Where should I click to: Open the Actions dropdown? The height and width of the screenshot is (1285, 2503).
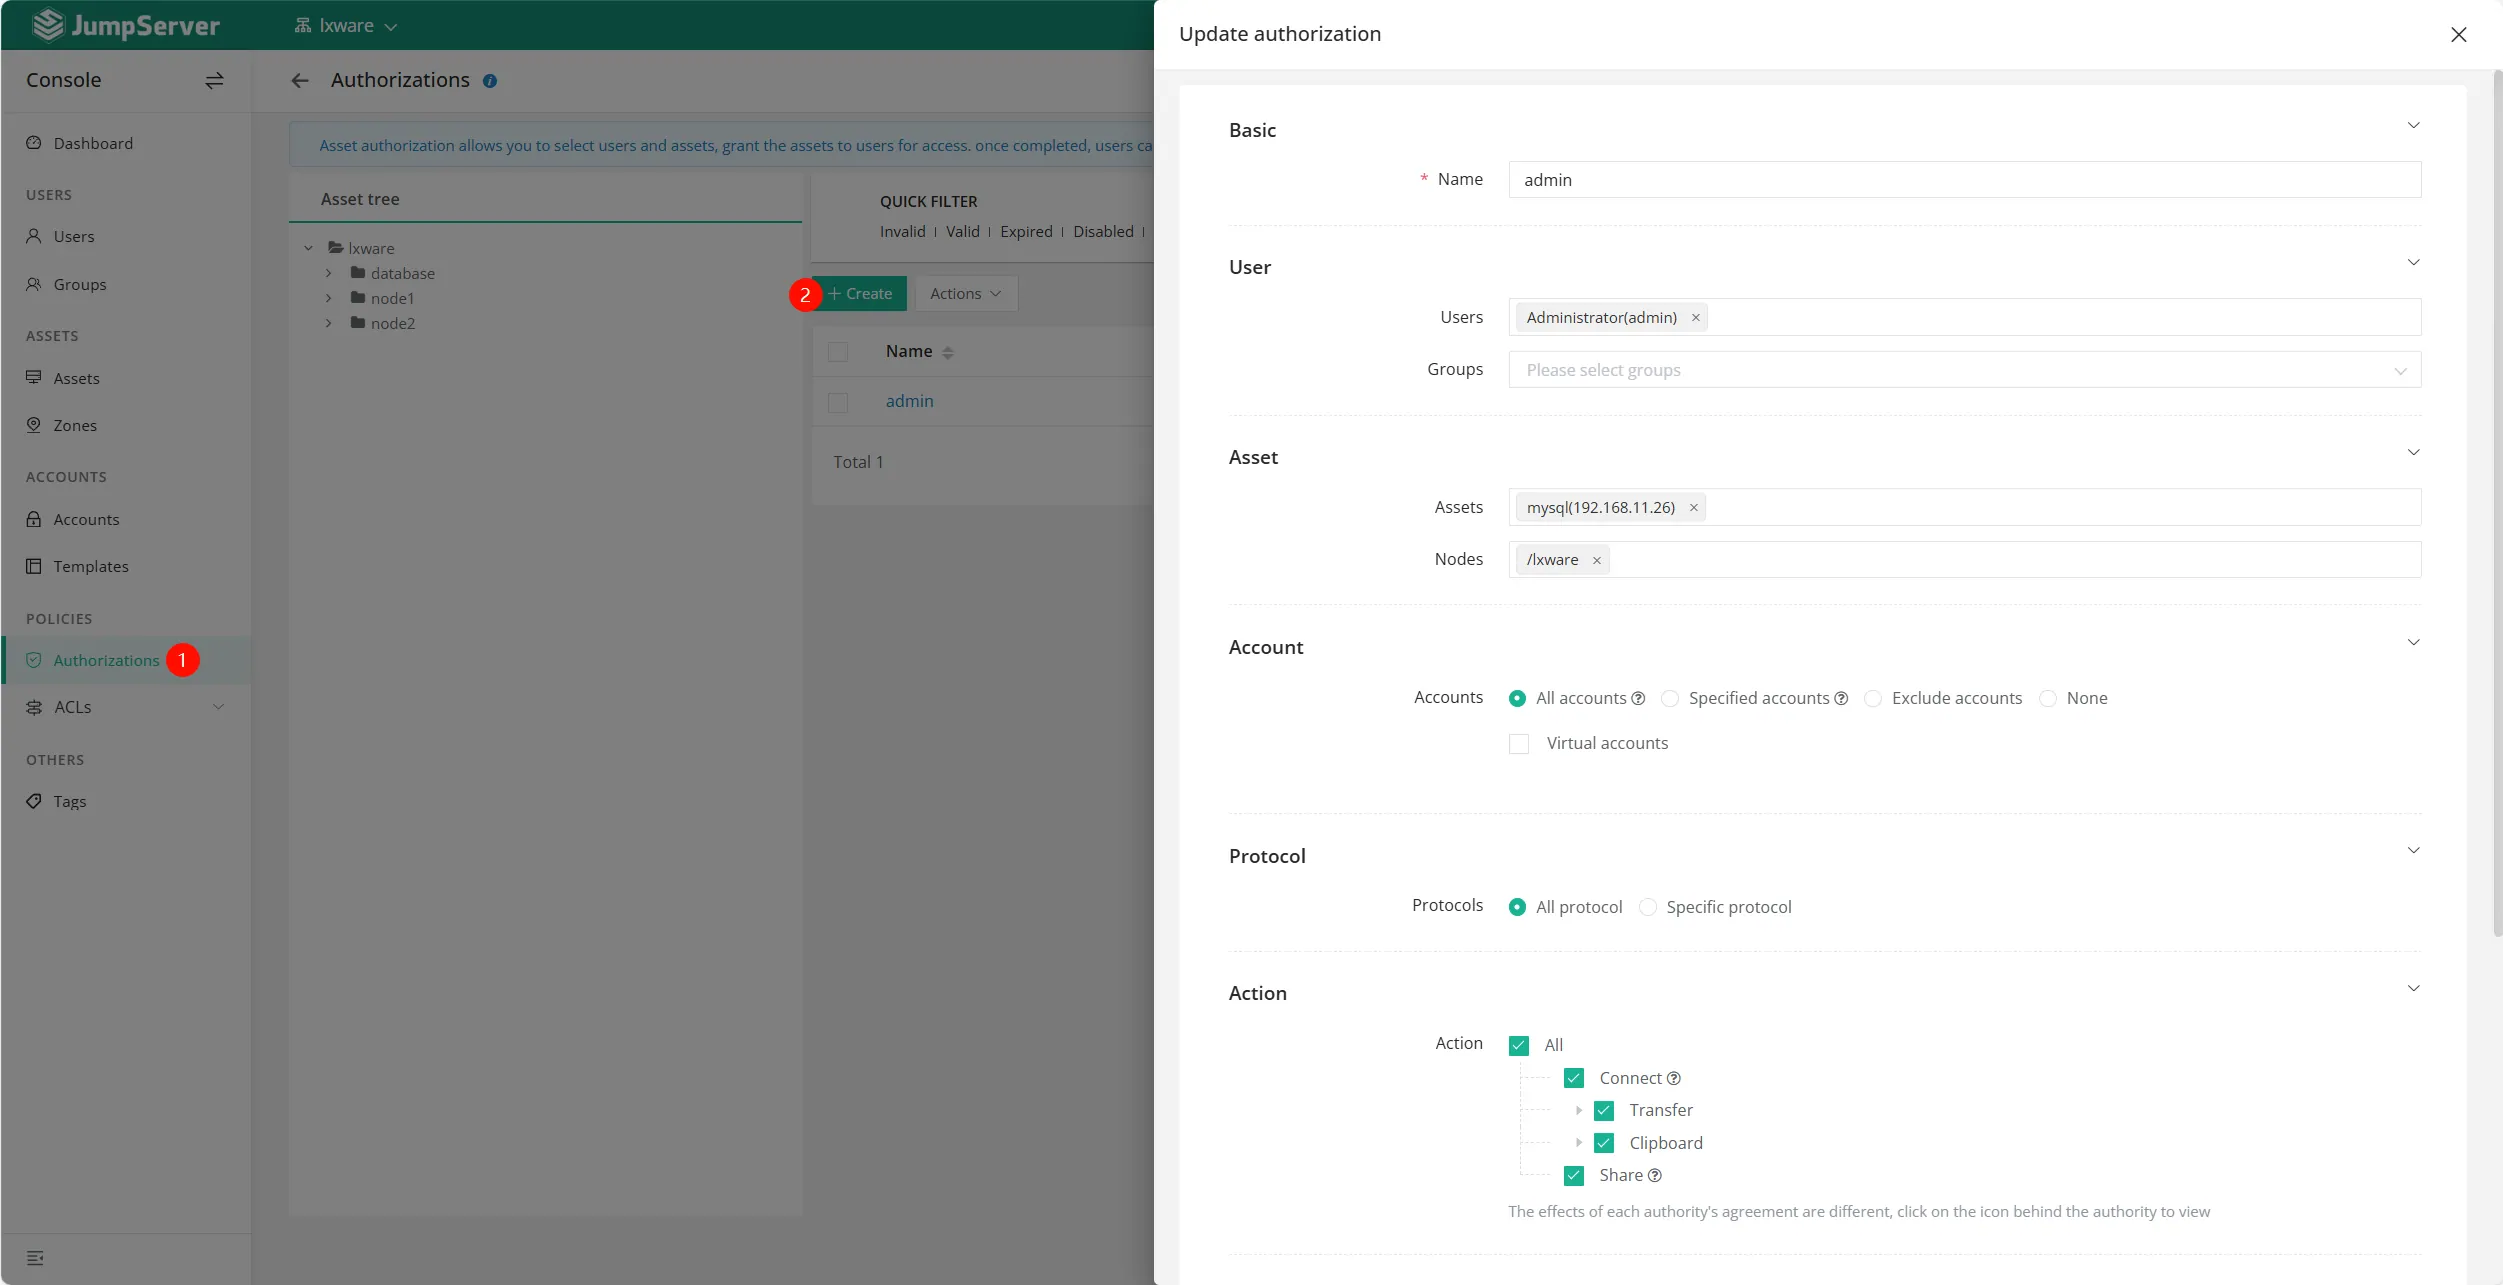pyautogui.click(x=966, y=293)
